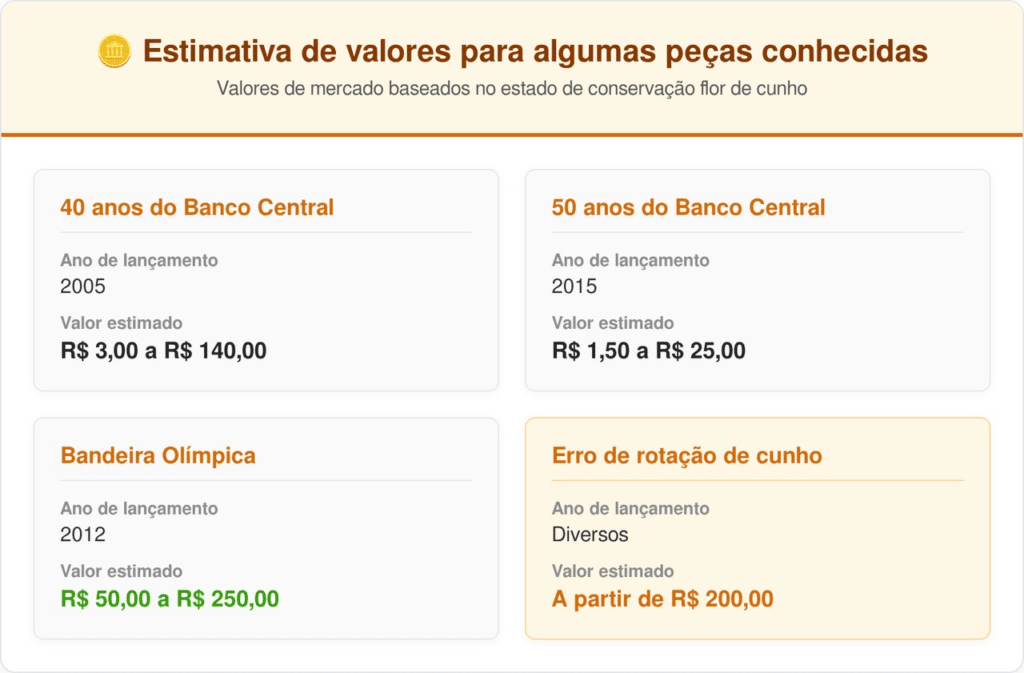Open the '50 anos do Banco Central' card title
The image size is (1024, 673).
click(x=688, y=208)
